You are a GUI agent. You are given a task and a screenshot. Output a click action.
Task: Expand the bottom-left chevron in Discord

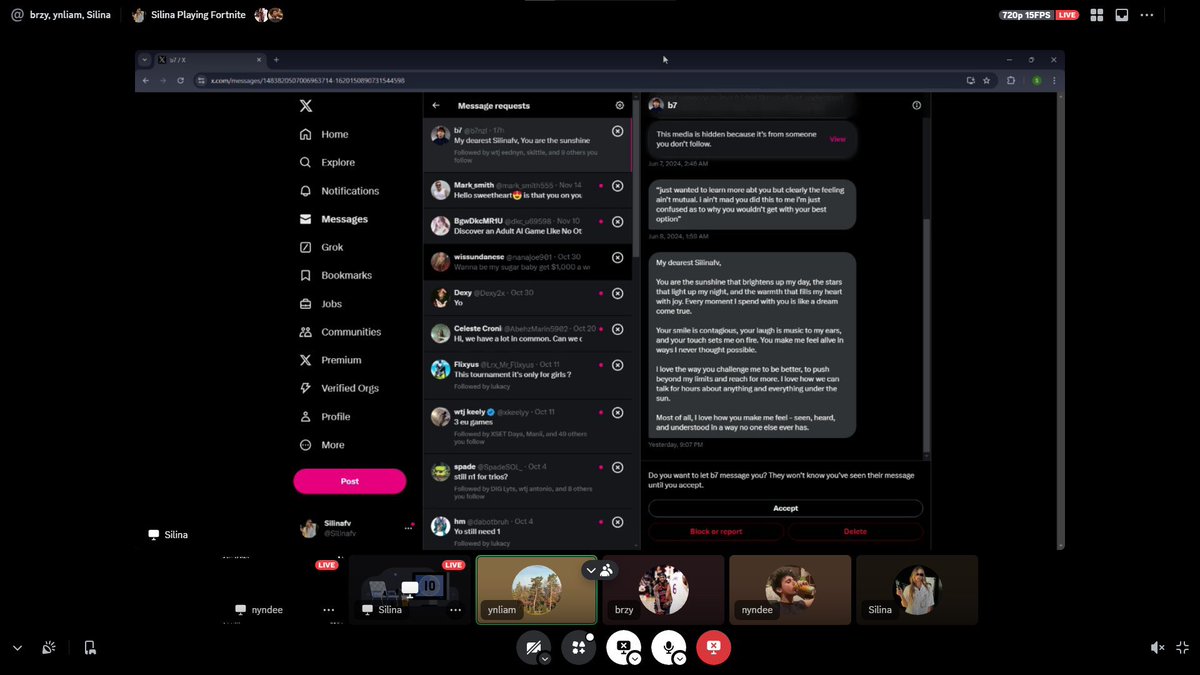(17, 648)
